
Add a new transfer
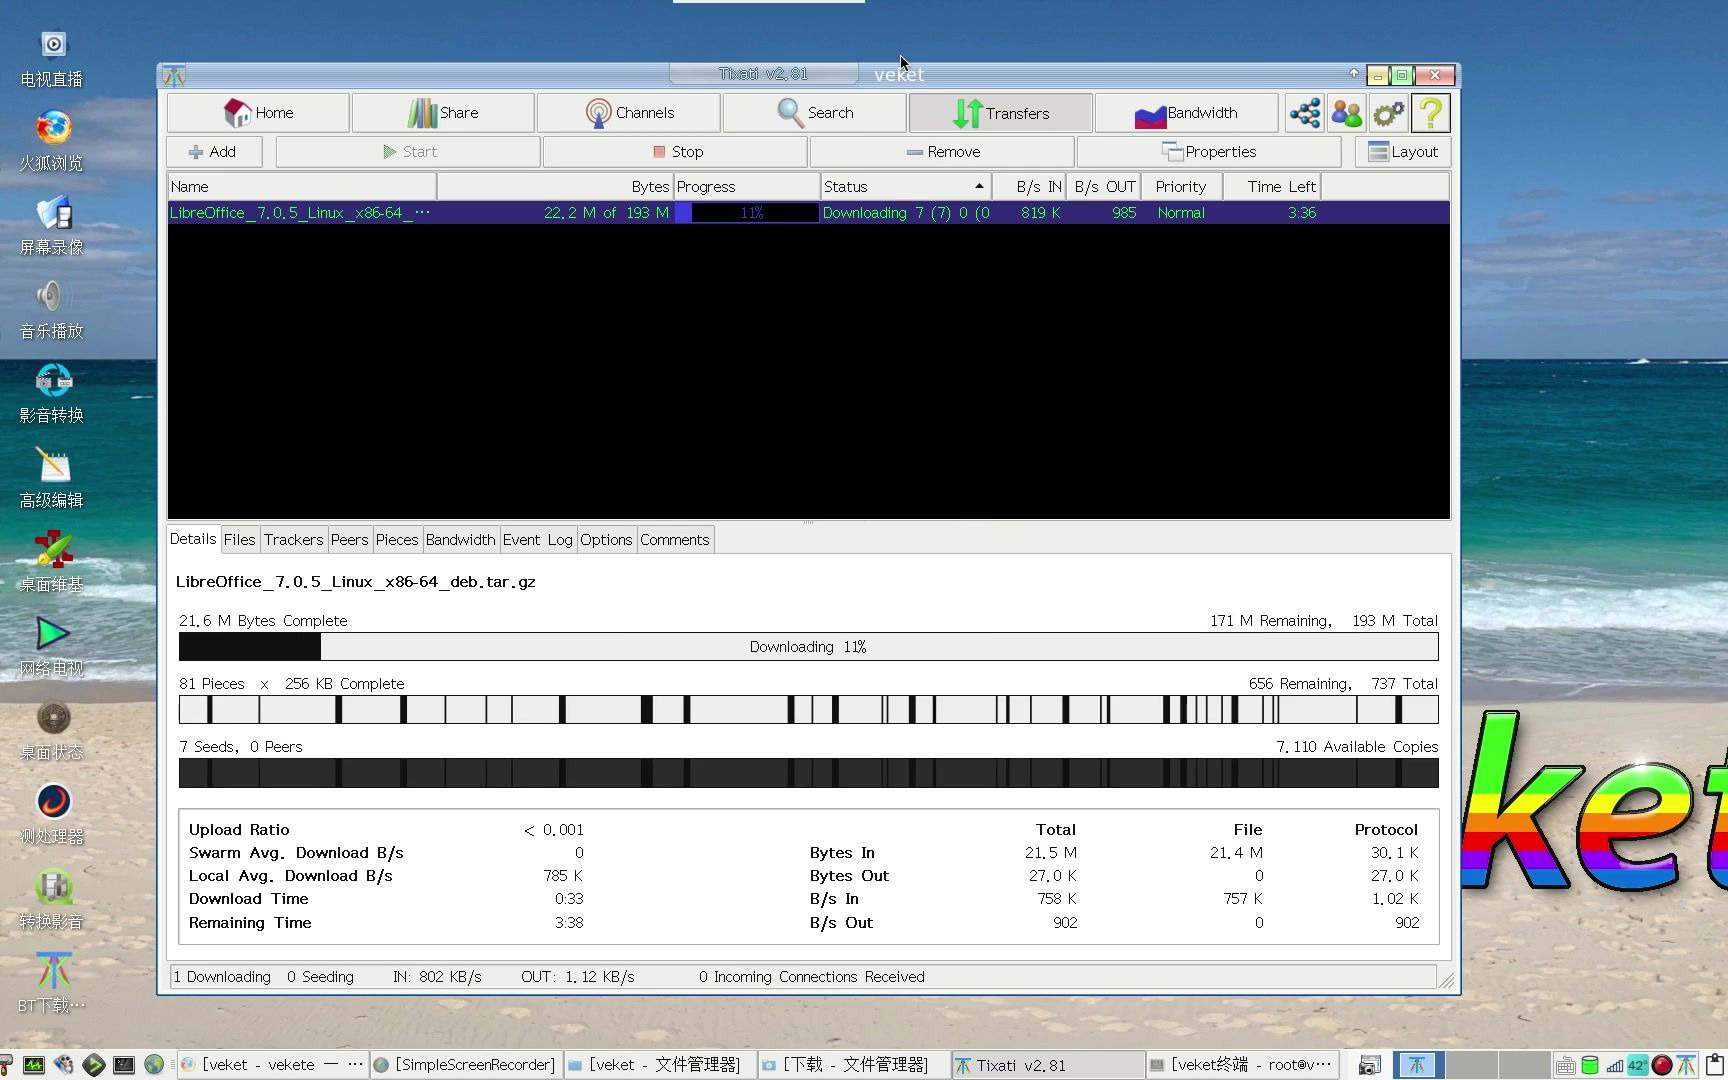[214, 152]
